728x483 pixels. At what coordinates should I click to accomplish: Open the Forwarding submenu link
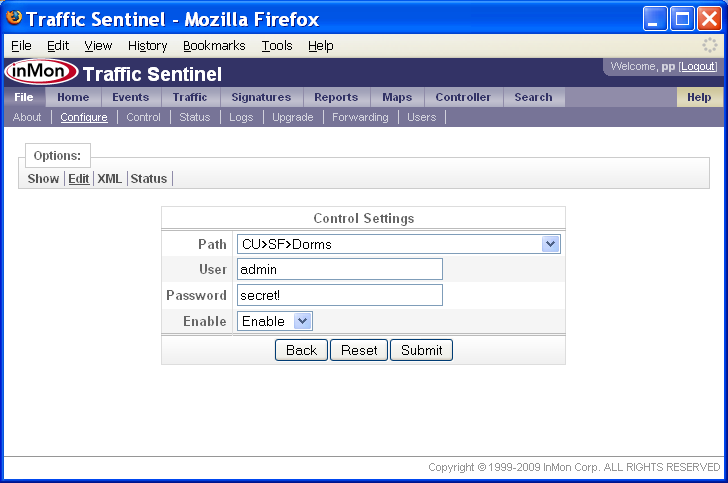pyautogui.click(x=360, y=117)
